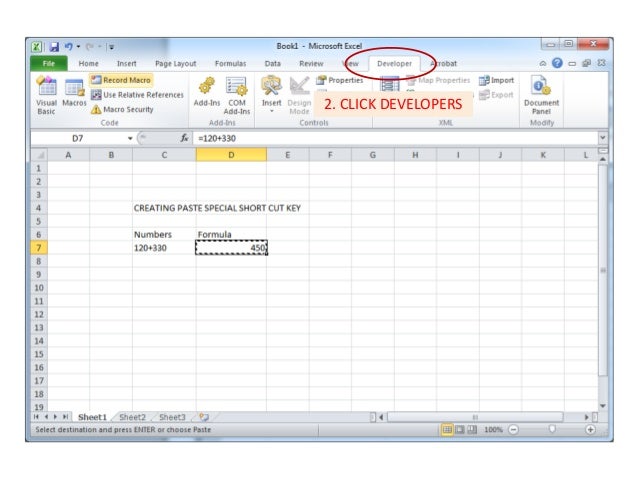The height and width of the screenshot is (479, 638).
Task: Open the Undo history dropdown arrow
Action: (78, 47)
